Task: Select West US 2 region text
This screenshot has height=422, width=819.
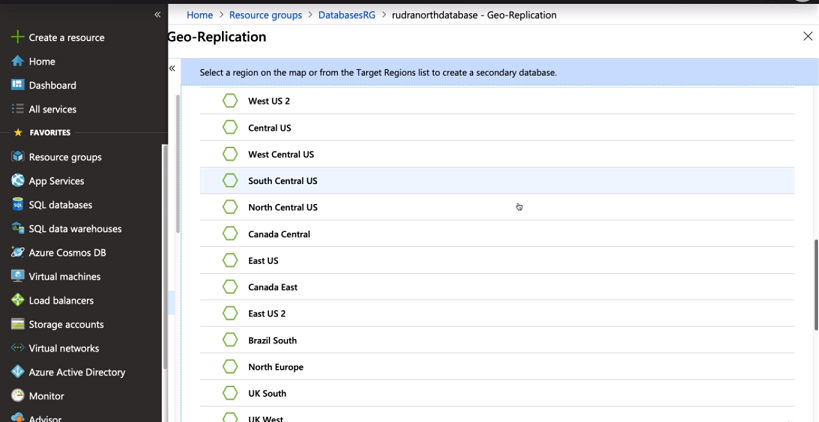Action: point(269,101)
